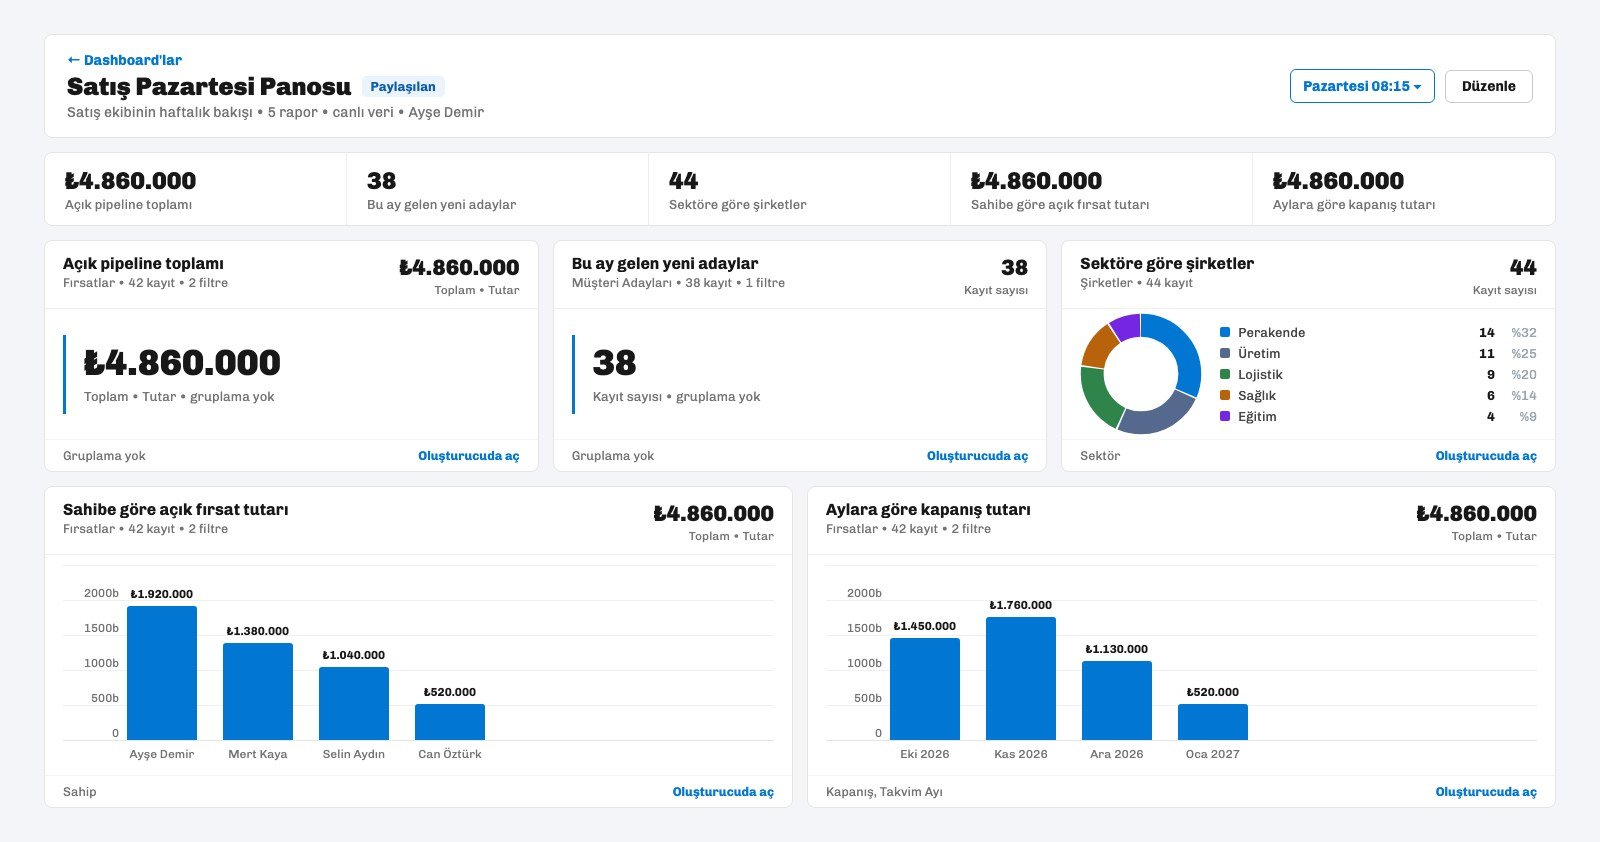Screen dimensions: 1600x842
Task: Click the Satış Pazartesi Panosu title
Action: pyautogui.click(x=209, y=87)
